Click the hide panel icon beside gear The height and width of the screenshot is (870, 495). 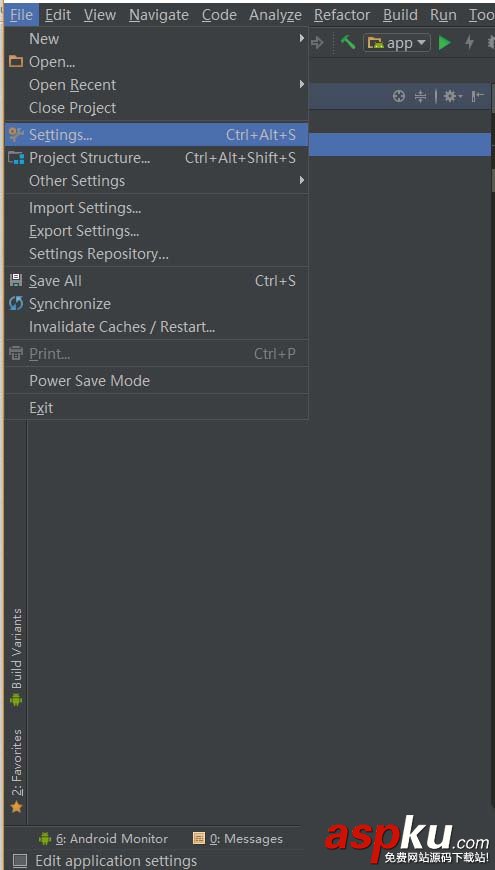tap(477, 97)
